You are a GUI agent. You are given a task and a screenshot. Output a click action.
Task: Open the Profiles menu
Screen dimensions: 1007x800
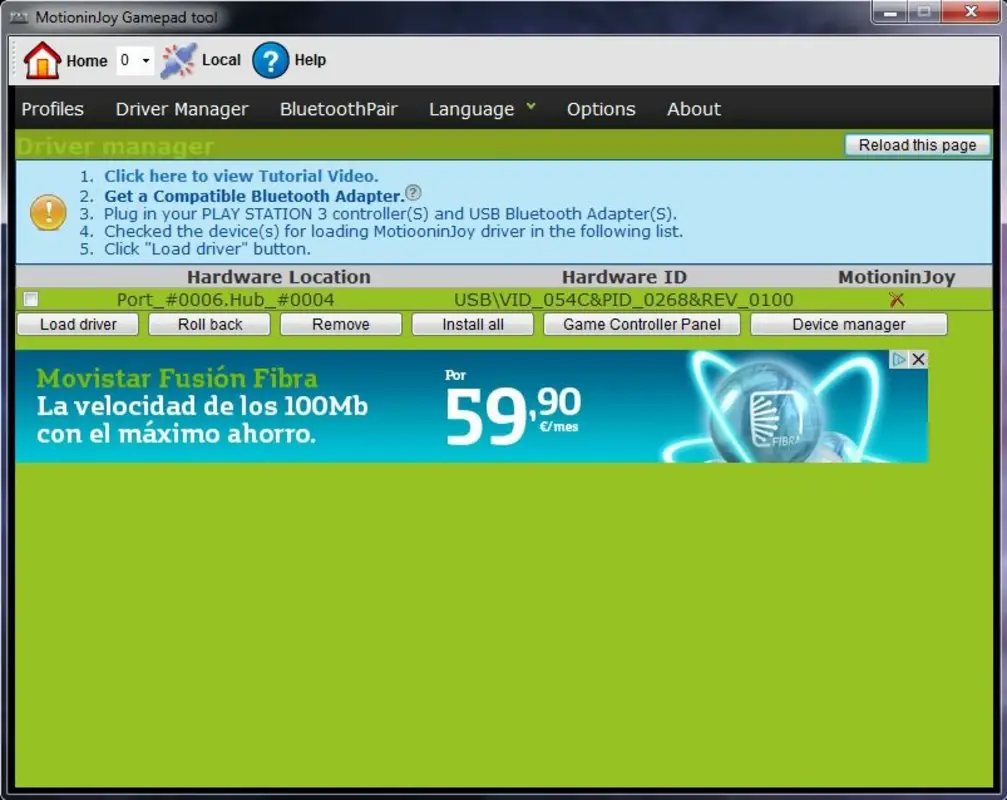pyautogui.click(x=52, y=109)
